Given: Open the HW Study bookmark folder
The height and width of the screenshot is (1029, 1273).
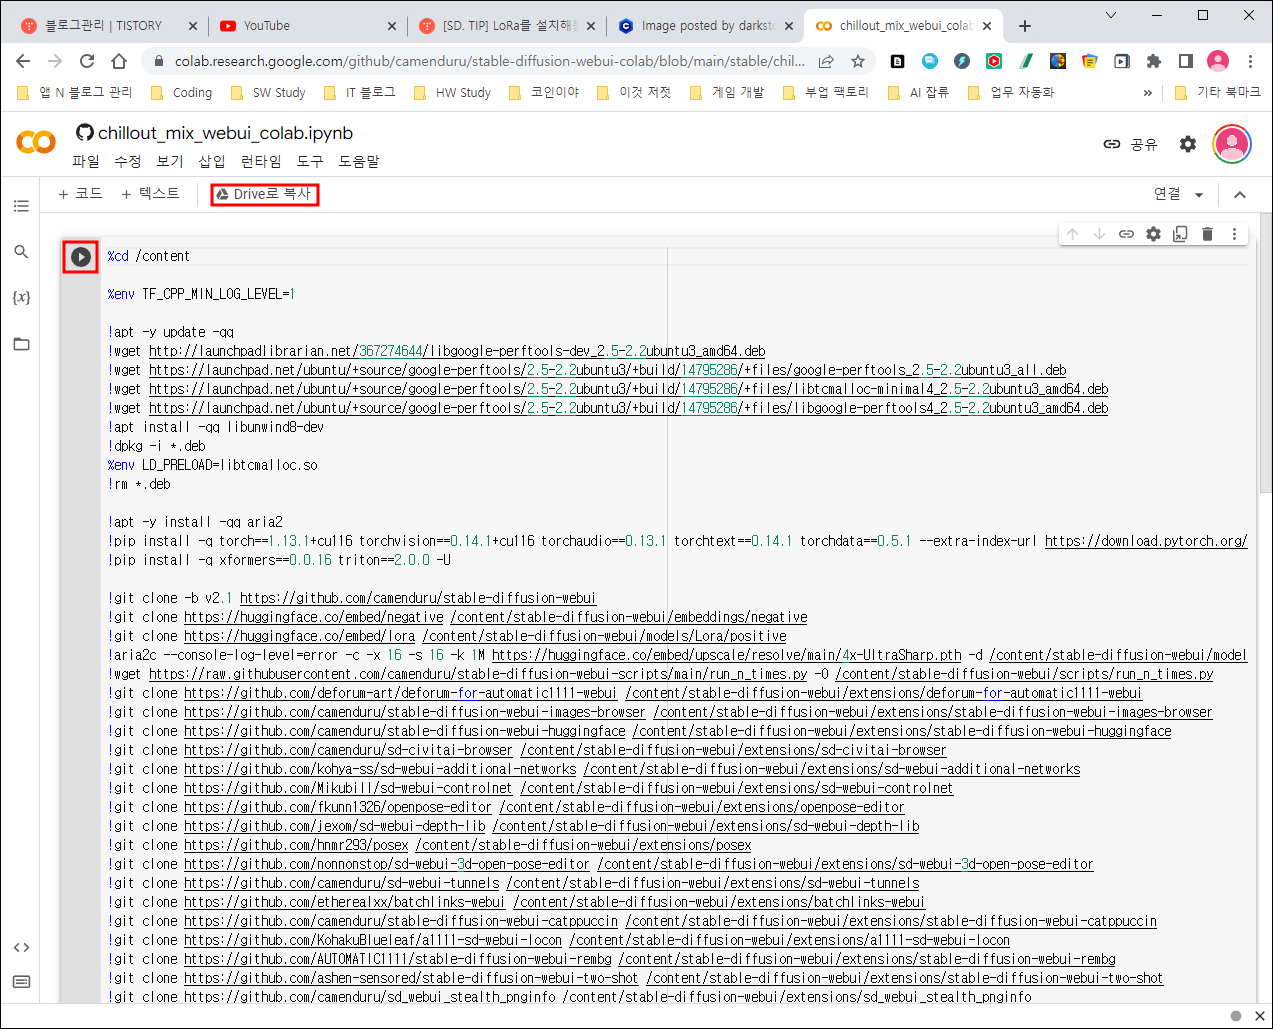Looking at the screenshot, I should 452,92.
